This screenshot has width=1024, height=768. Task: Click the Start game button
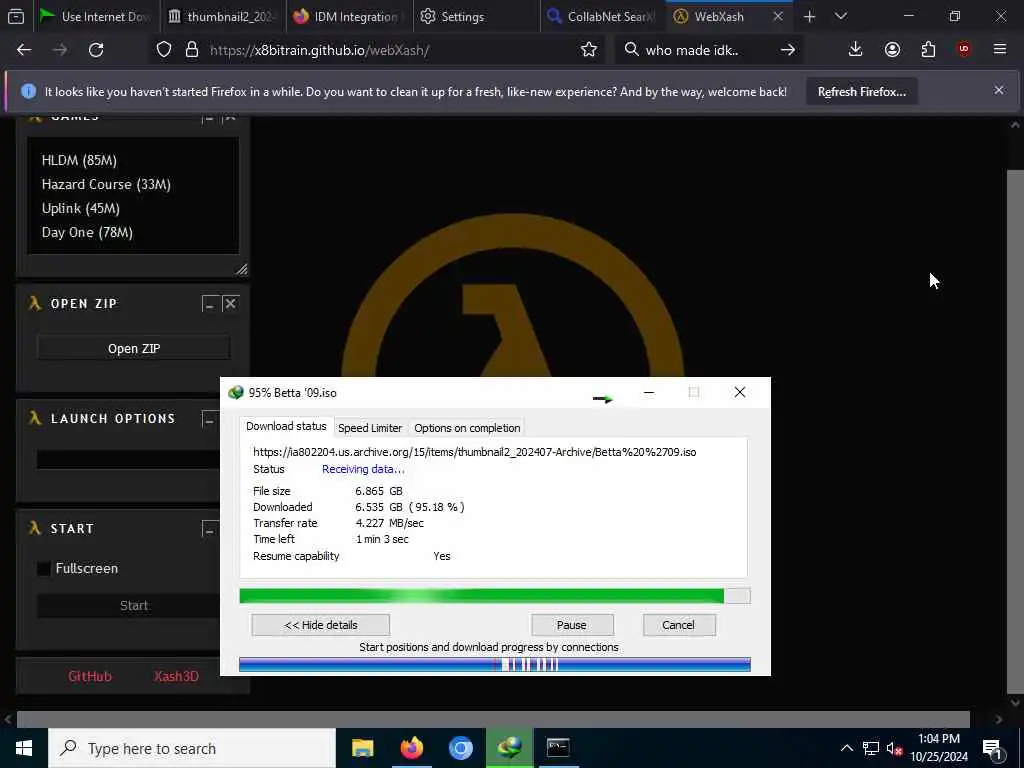(128, 605)
